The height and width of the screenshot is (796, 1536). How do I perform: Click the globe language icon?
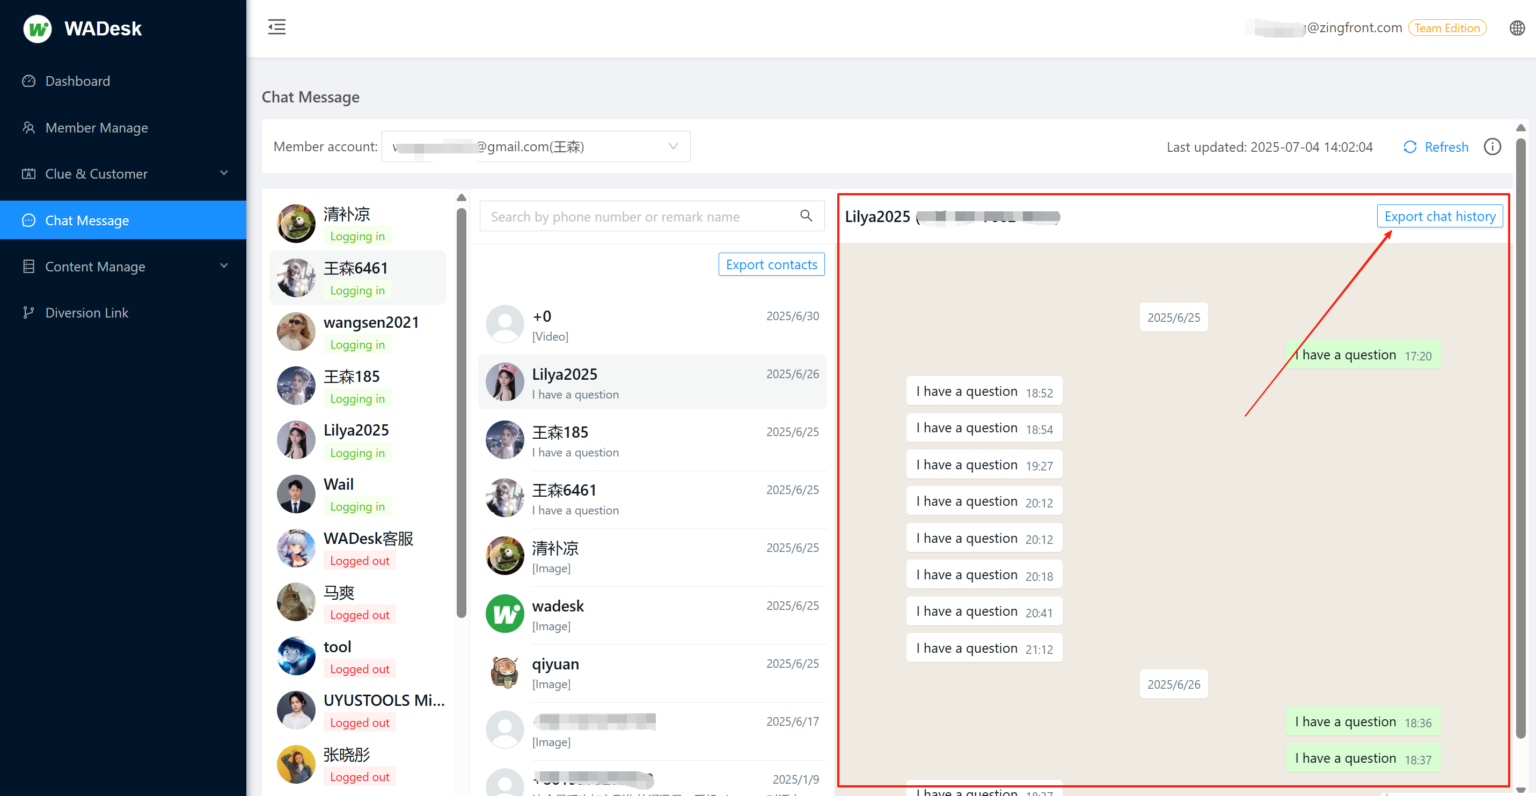[x=1517, y=28]
